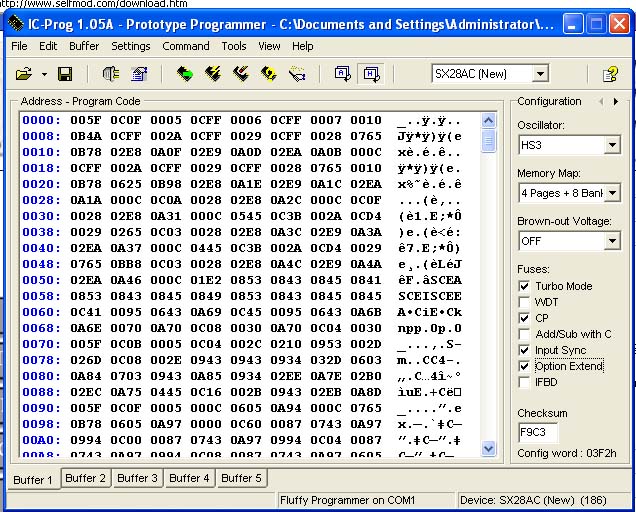Expand the Oscillator HS3 dropdown
This screenshot has width=636, height=512.
tap(612, 145)
